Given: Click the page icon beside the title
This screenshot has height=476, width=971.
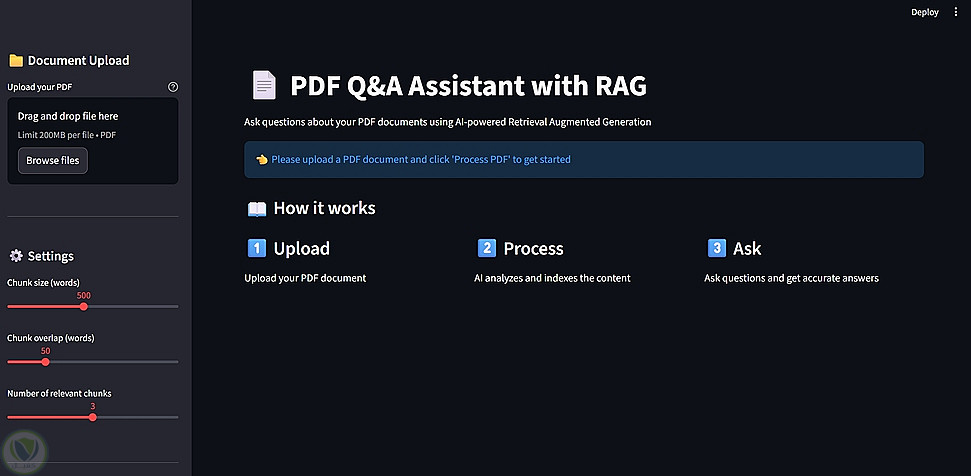Looking at the screenshot, I should pos(263,86).
